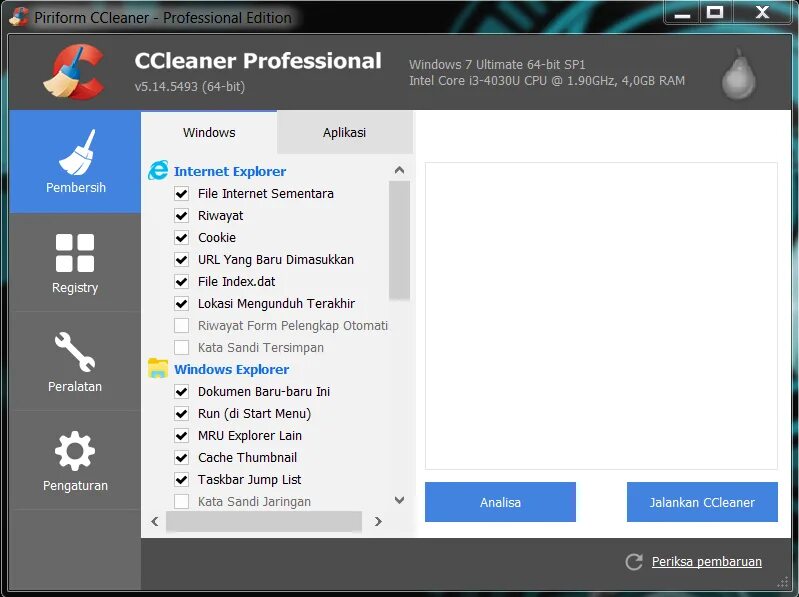The width and height of the screenshot is (799, 597).
Task: Click the Analisa button
Action: pos(500,502)
